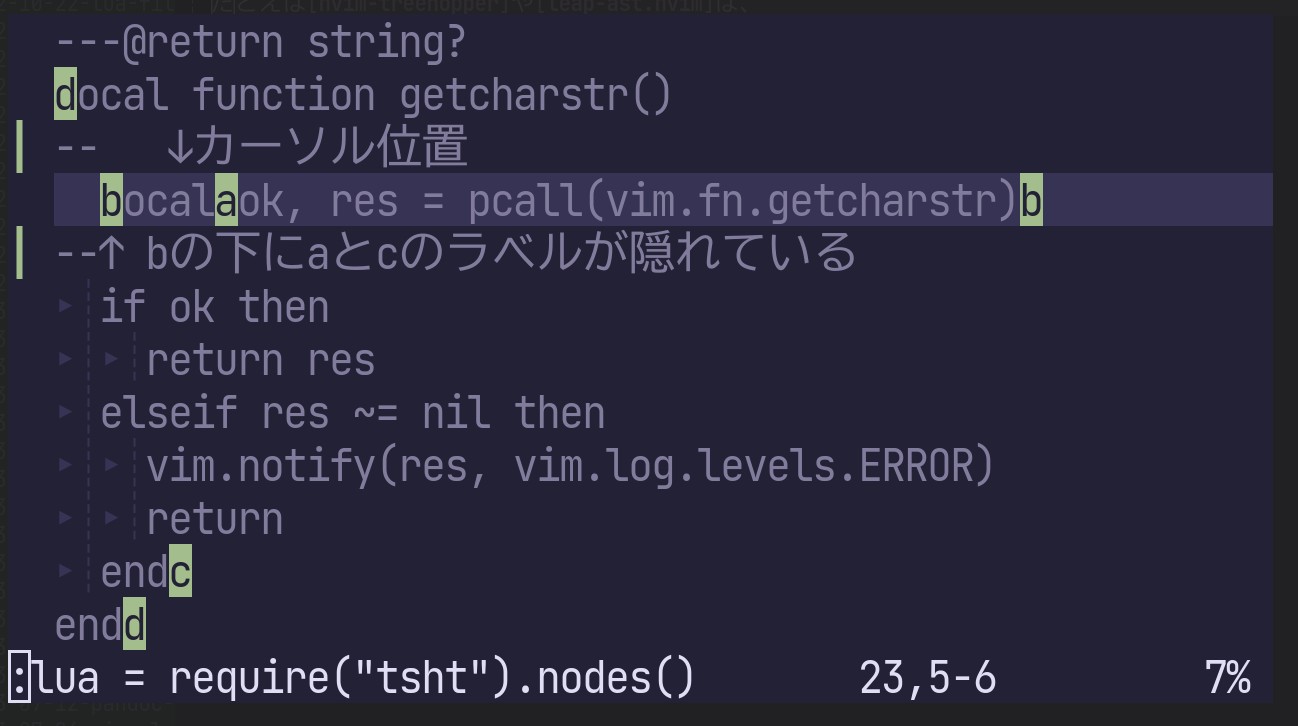Viewport: 1298px width, 726px height.
Task: Click the green "c" label after "end"
Action: 180,573
